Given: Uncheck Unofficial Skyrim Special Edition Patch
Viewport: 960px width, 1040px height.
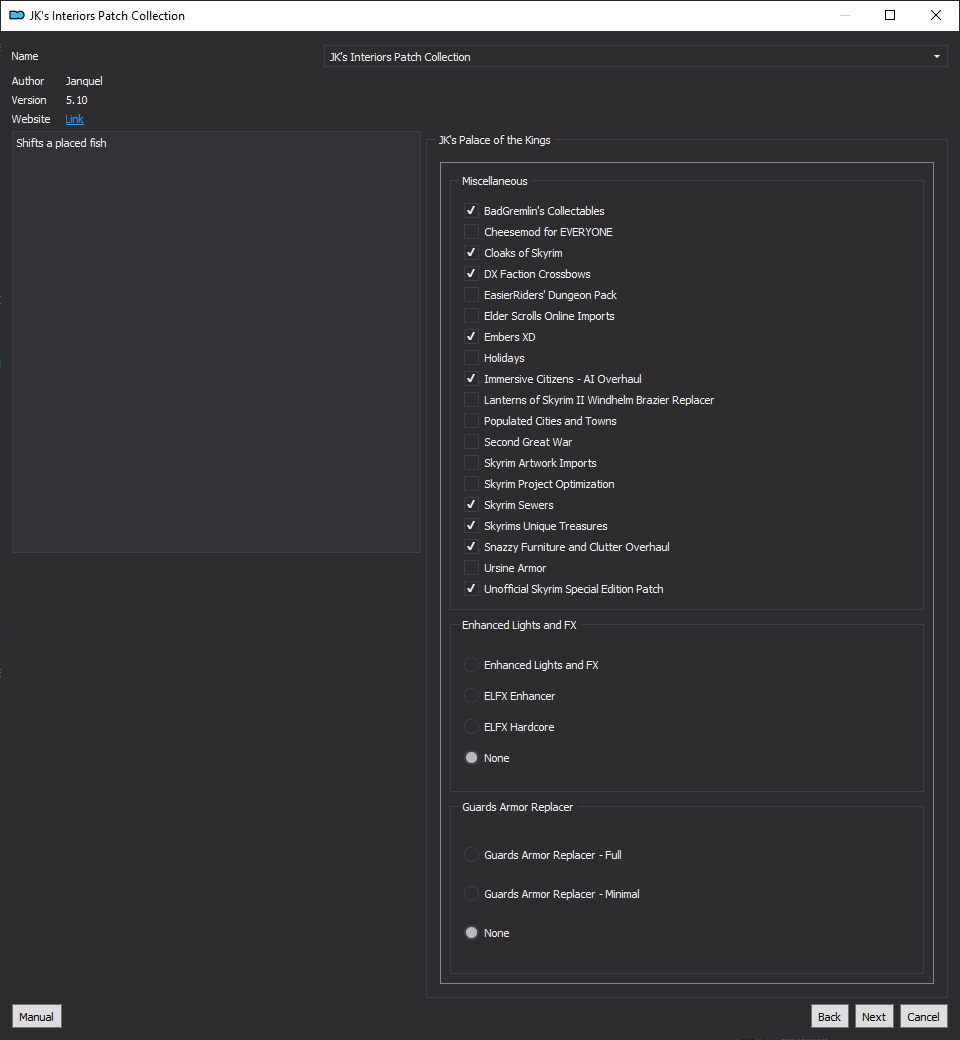Looking at the screenshot, I should point(471,589).
